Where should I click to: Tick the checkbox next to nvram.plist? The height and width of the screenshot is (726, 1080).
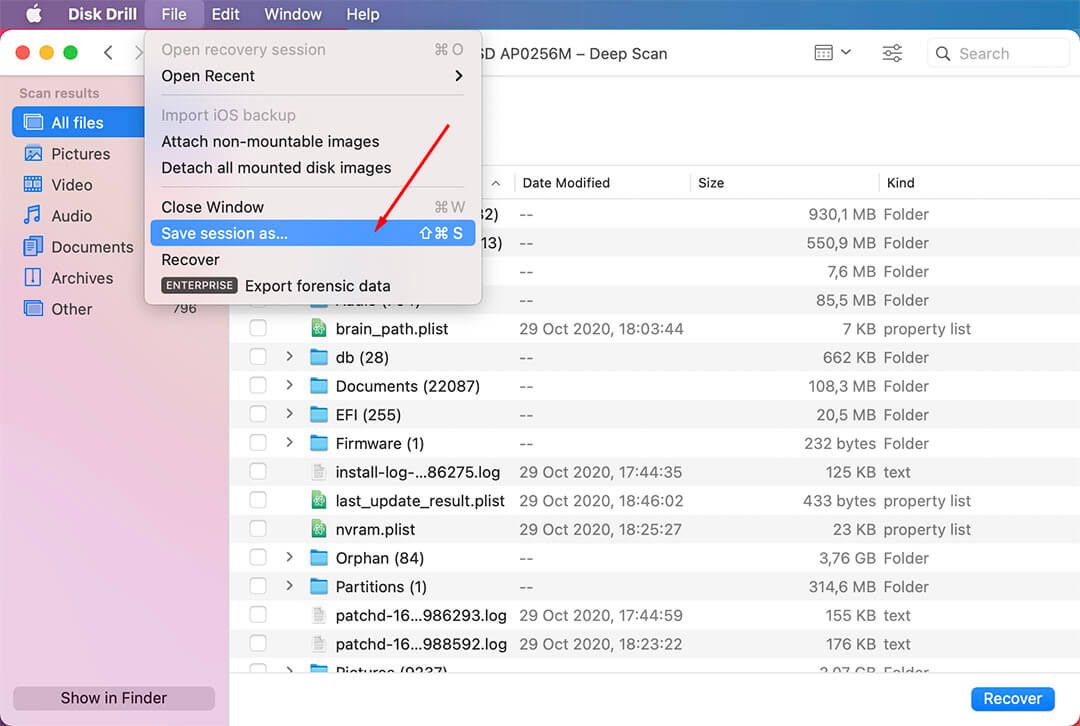[258, 530]
